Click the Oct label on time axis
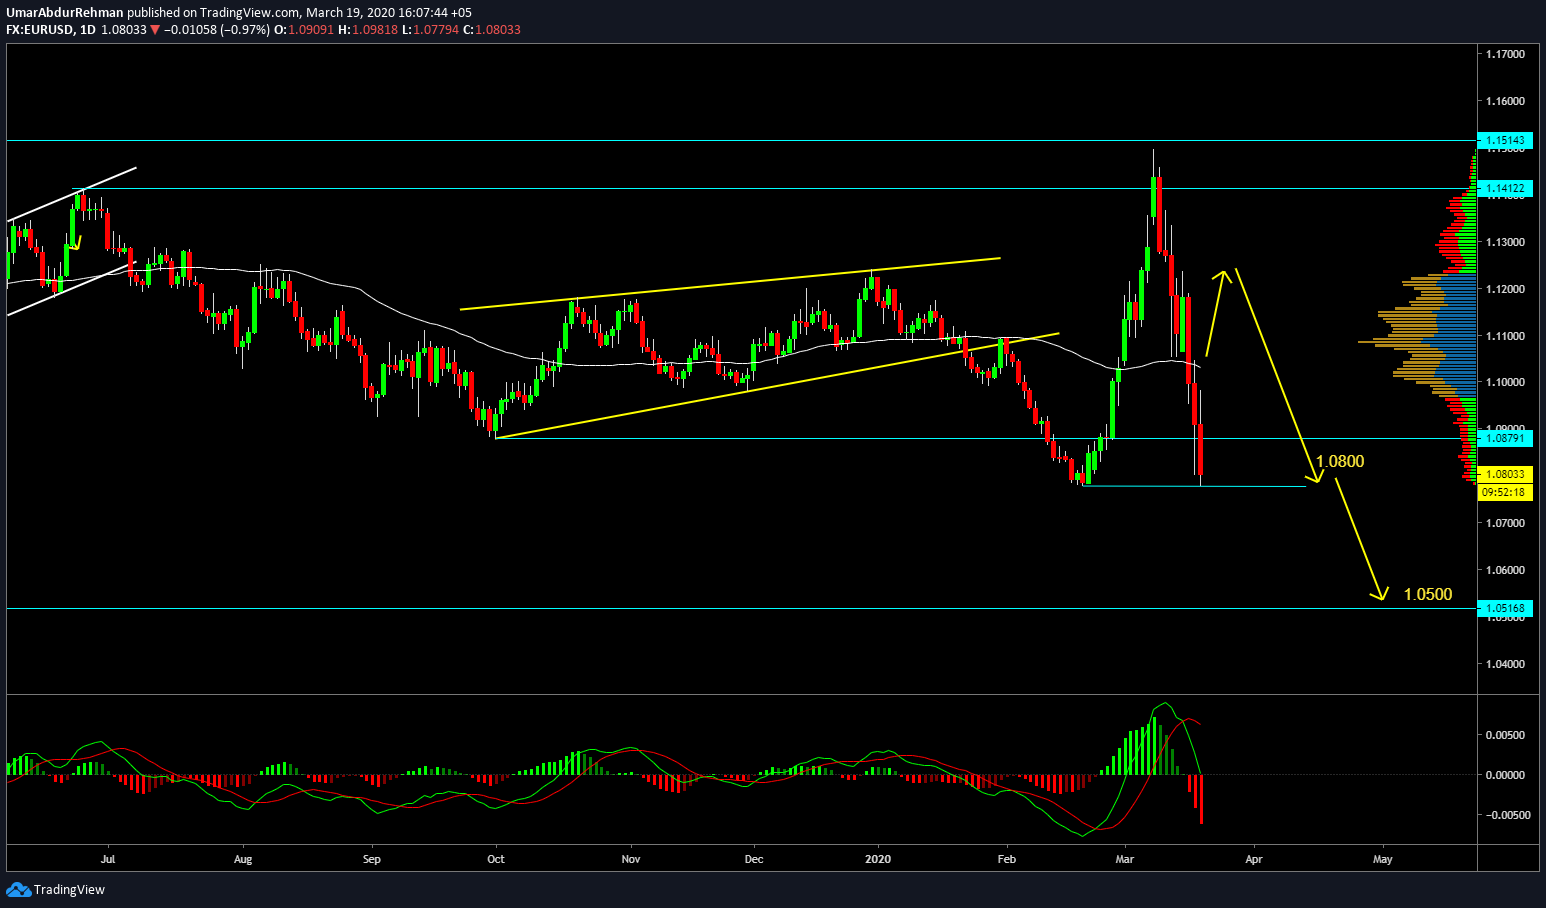 coord(496,859)
